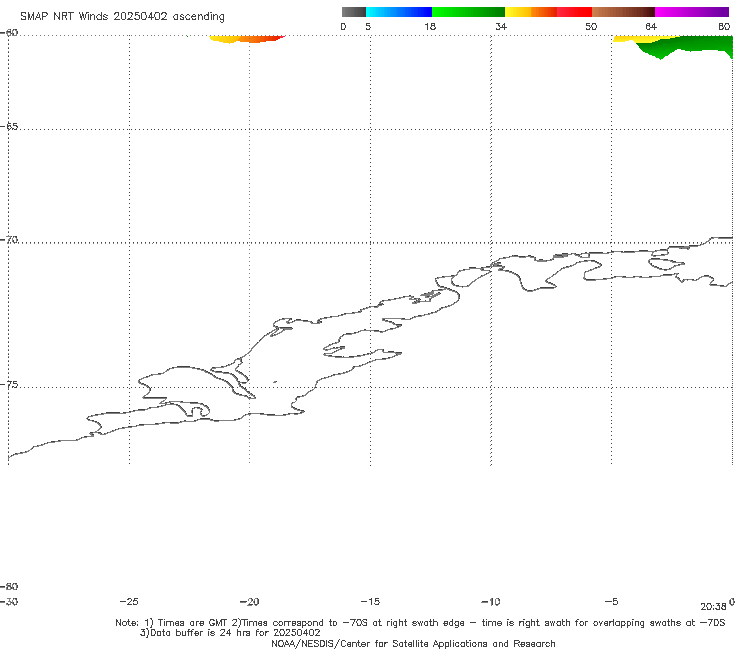Click the longitude label '-30'
Screen dimensions: 740x650
(9, 601)
